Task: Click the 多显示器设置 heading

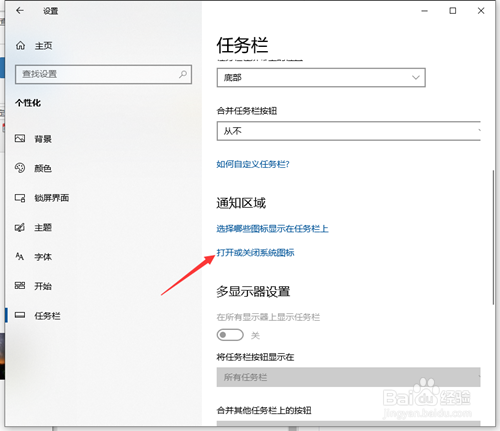Action: (253, 291)
